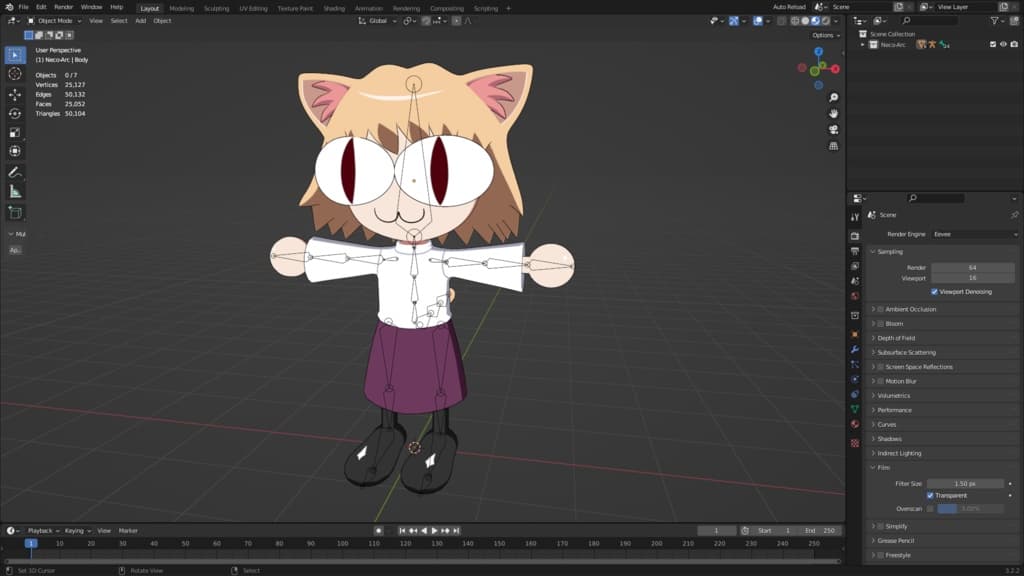Screen dimensions: 1024x576
Task: Expand the Neco-Arc collection tree
Action: [x=864, y=44]
